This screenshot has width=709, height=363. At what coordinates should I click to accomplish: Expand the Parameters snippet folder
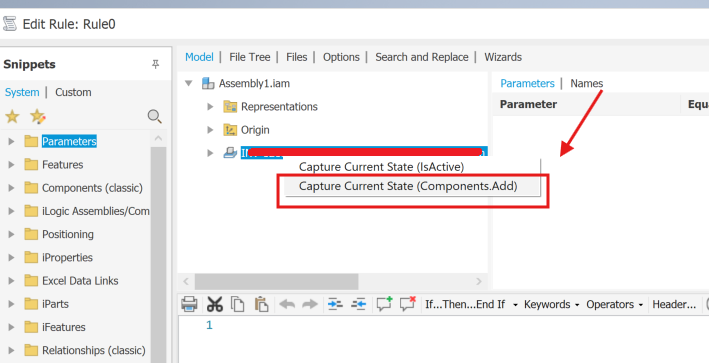[11, 141]
